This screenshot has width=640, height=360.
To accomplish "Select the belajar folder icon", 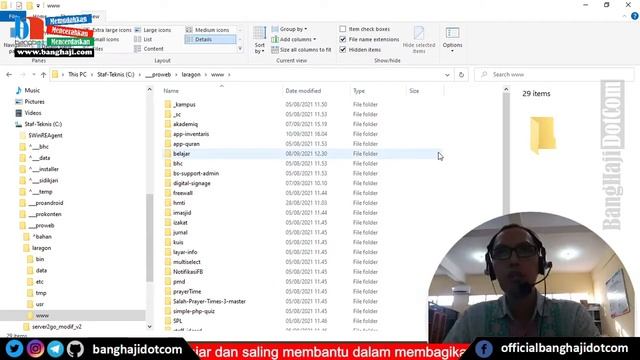I will pyautogui.click(x=168, y=153).
